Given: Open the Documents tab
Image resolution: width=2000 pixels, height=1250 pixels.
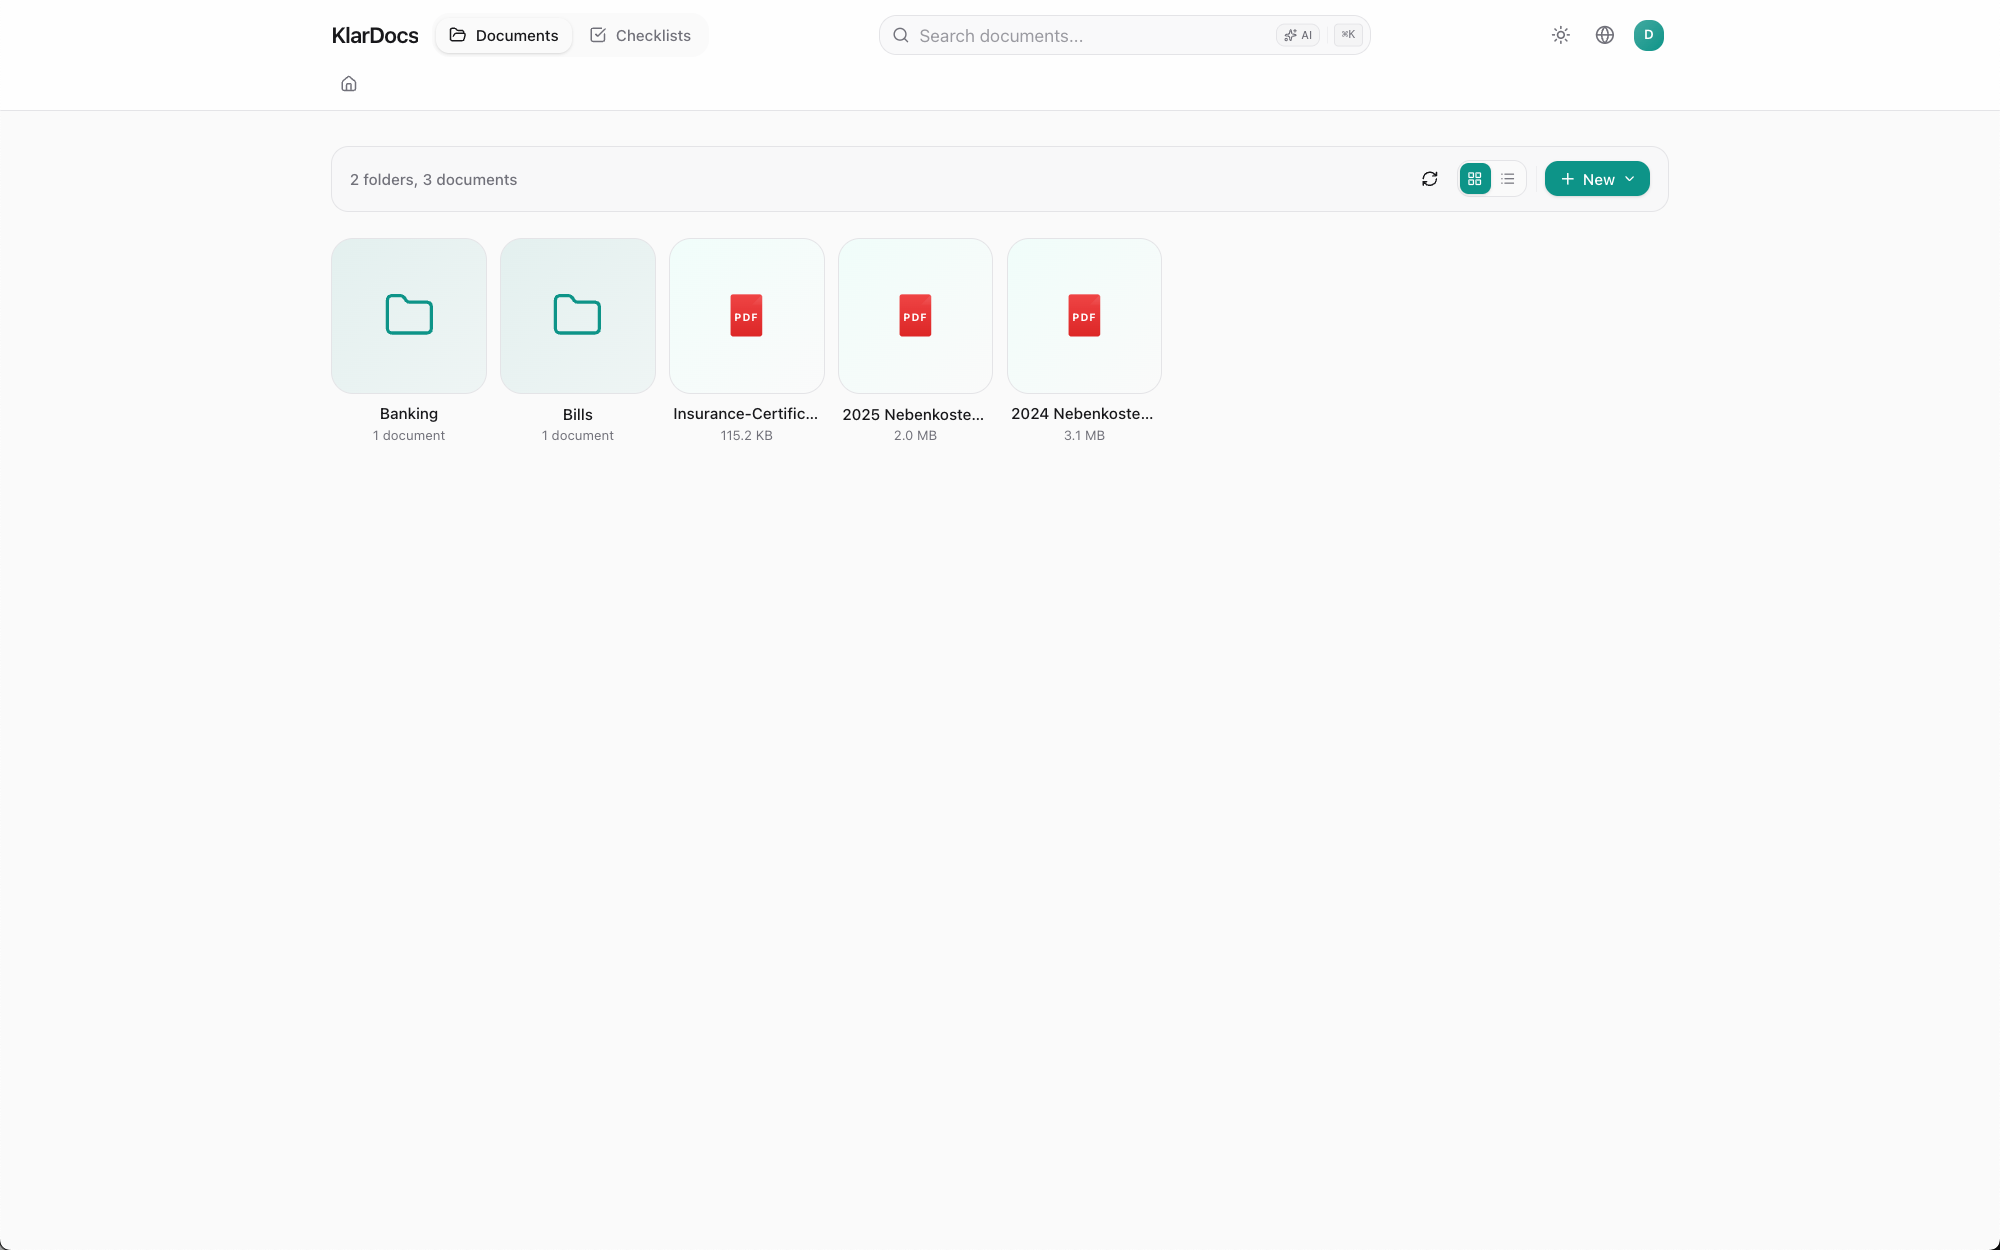Looking at the screenshot, I should 504,35.
